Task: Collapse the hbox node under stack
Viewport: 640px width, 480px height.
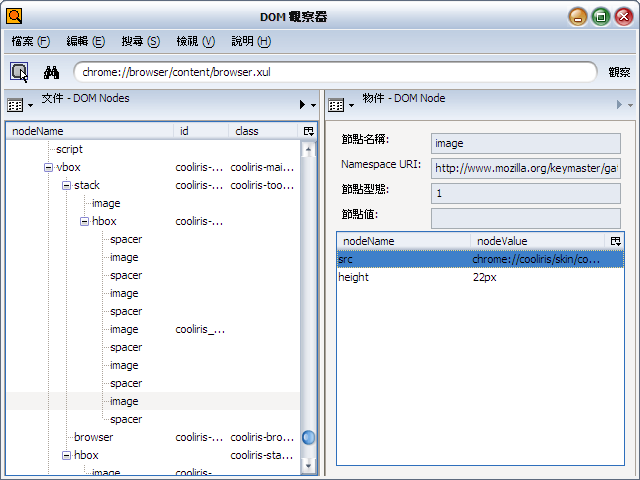Action: click(x=84, y=222)
